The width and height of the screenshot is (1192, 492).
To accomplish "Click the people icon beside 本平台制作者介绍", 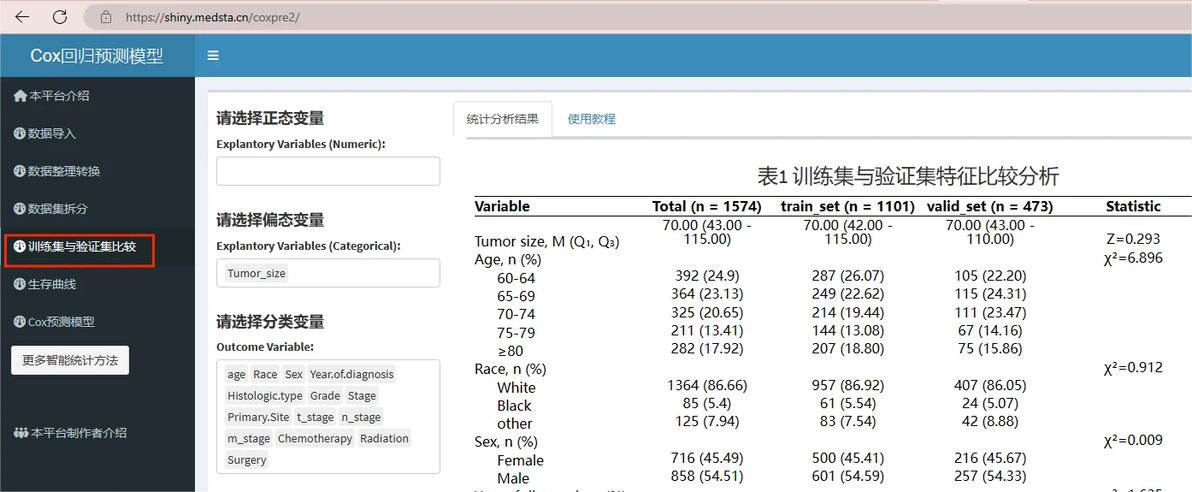I will tap(21, 433).
